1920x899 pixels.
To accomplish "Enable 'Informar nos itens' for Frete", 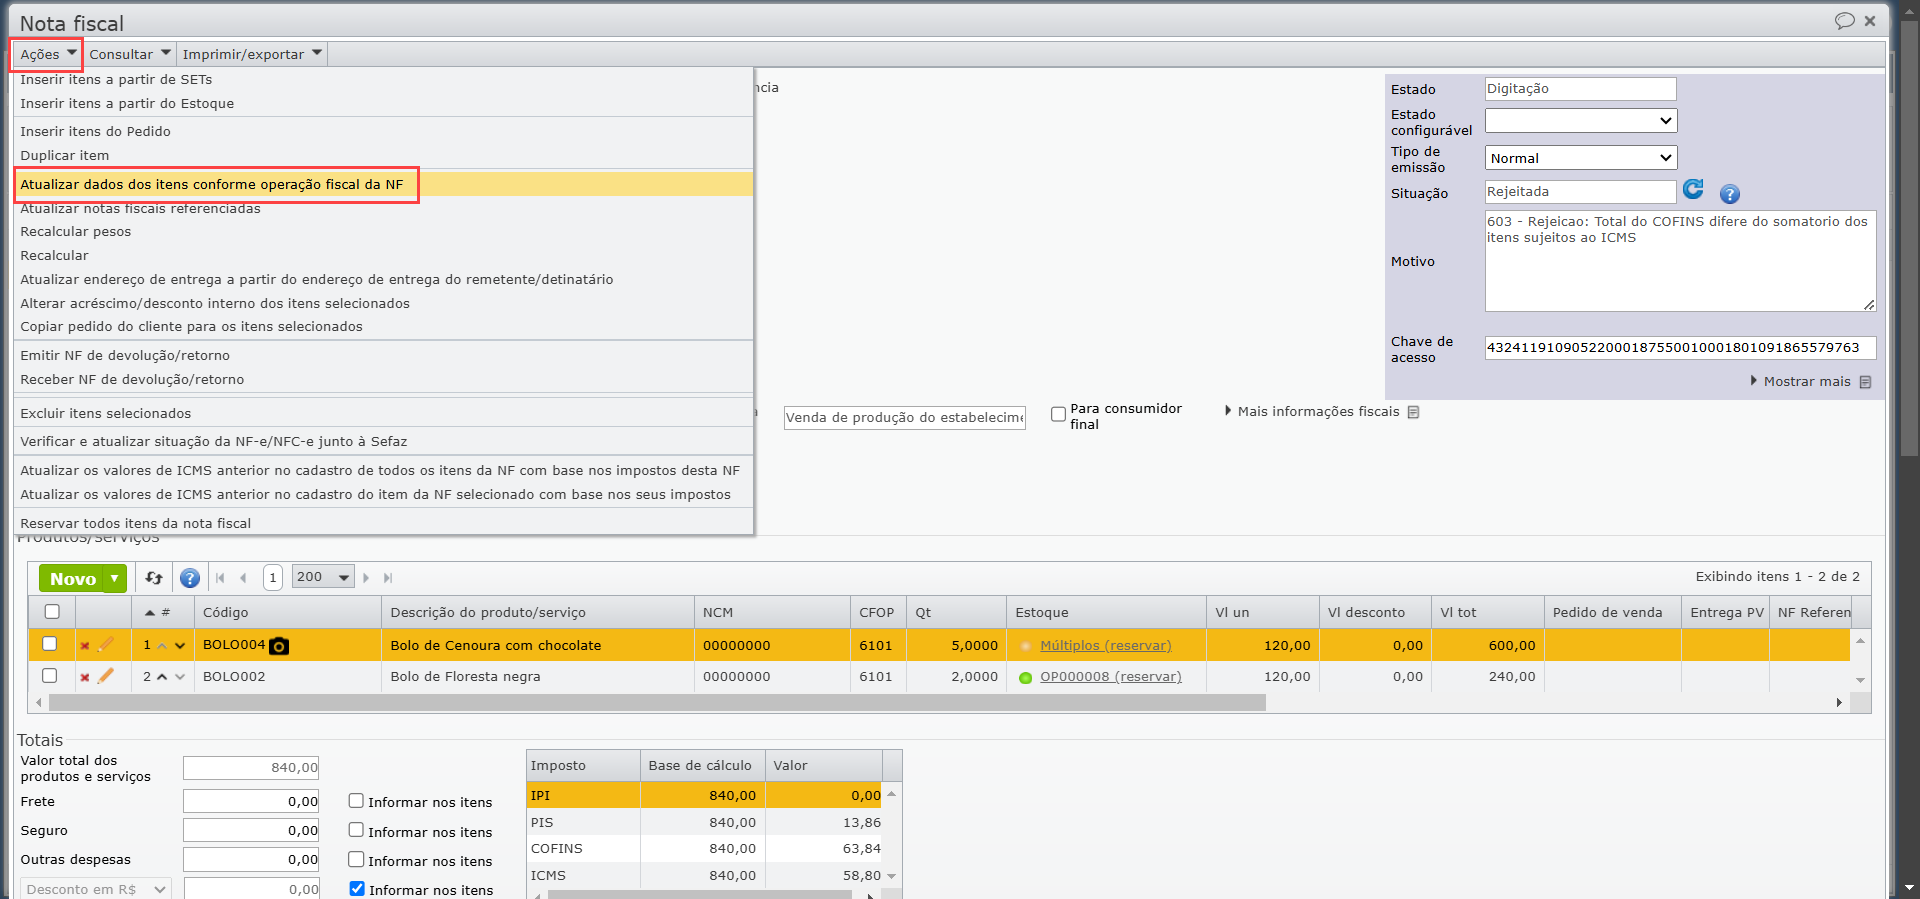I will (356, 801).
